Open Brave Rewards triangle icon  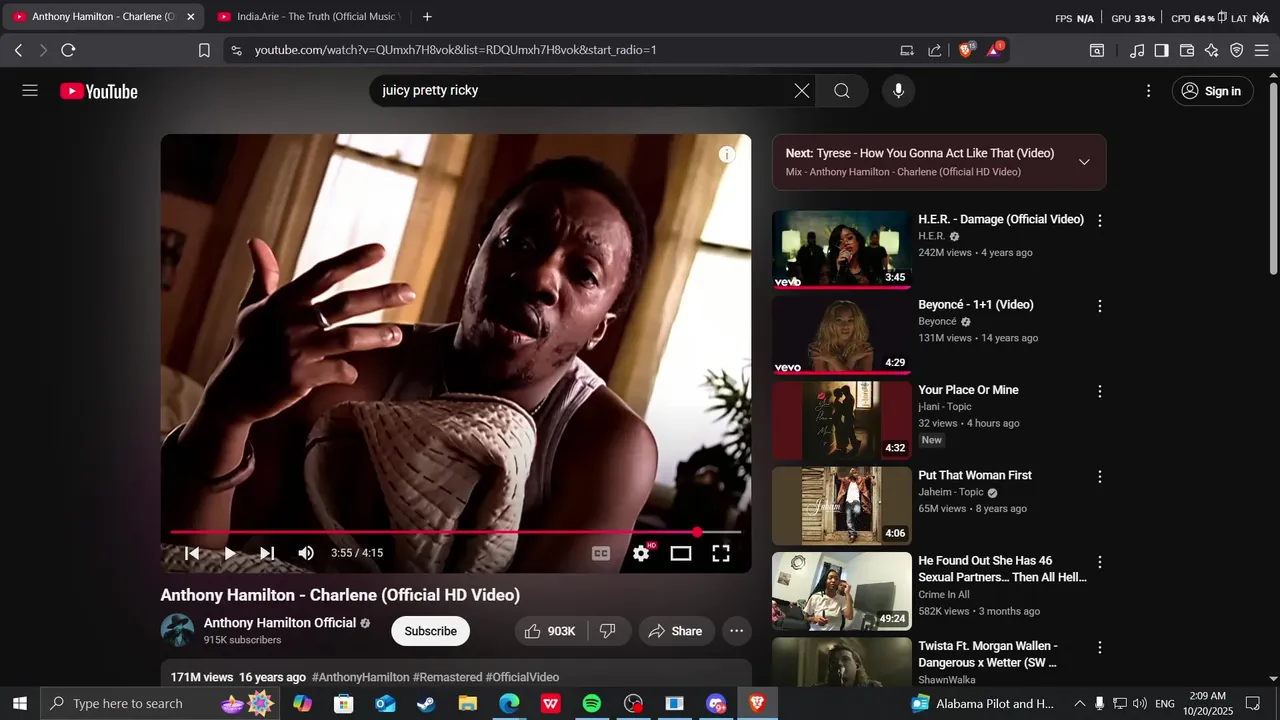click(995, 50)
